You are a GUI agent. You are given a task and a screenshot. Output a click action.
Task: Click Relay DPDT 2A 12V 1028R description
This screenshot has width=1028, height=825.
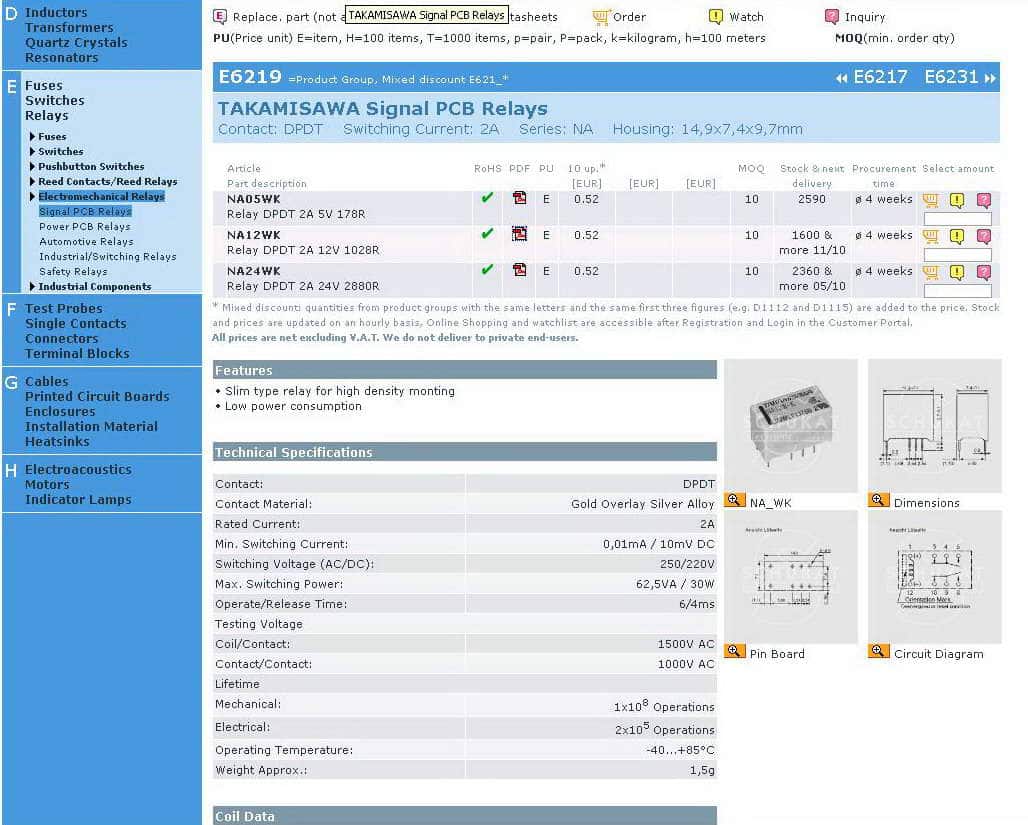[x=303, y=250]
